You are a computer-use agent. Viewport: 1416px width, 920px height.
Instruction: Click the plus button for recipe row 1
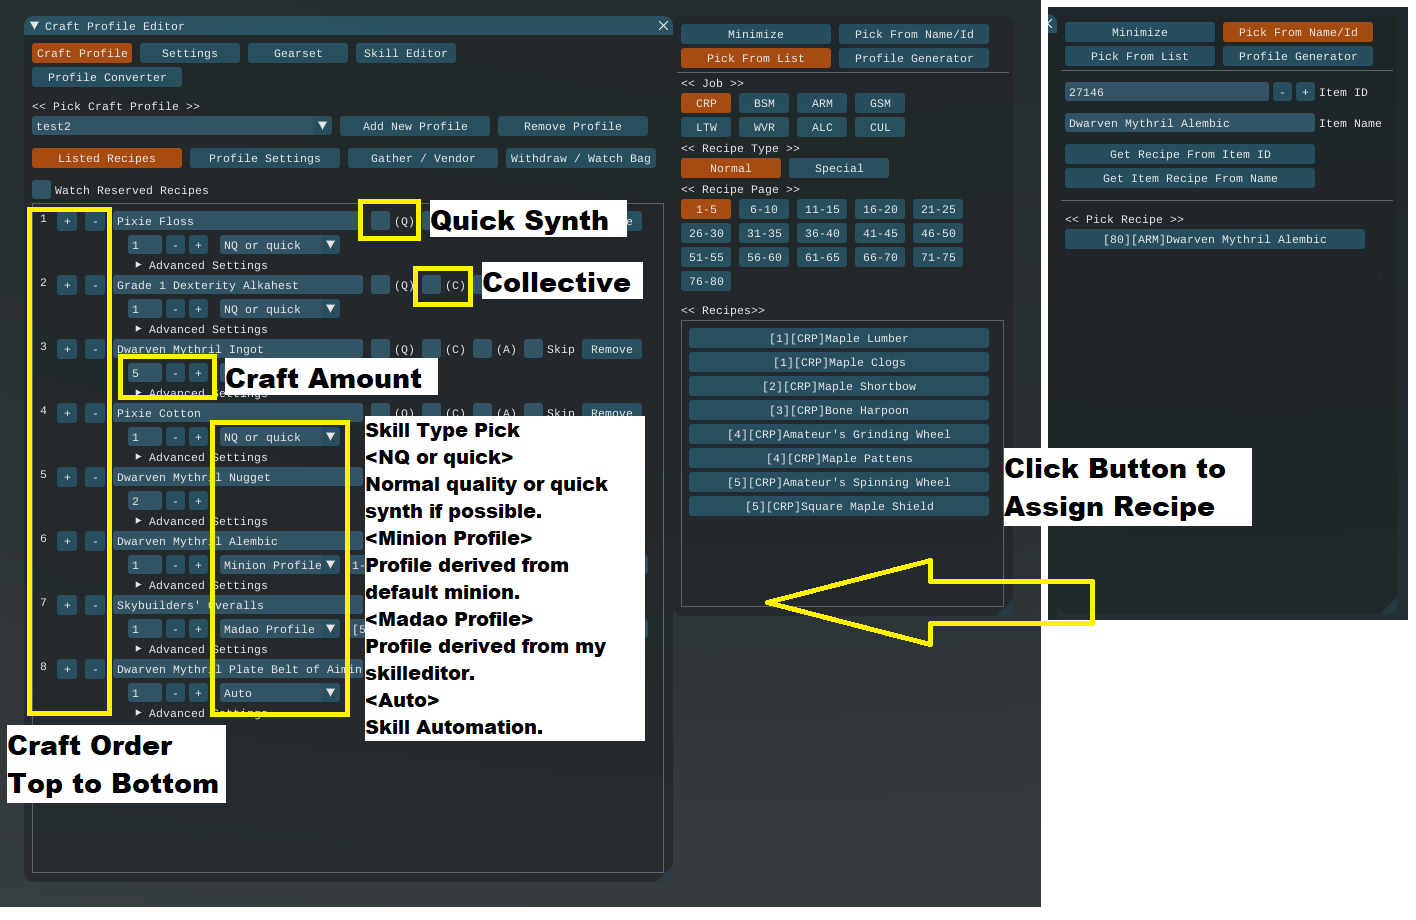tap(67, 221)
